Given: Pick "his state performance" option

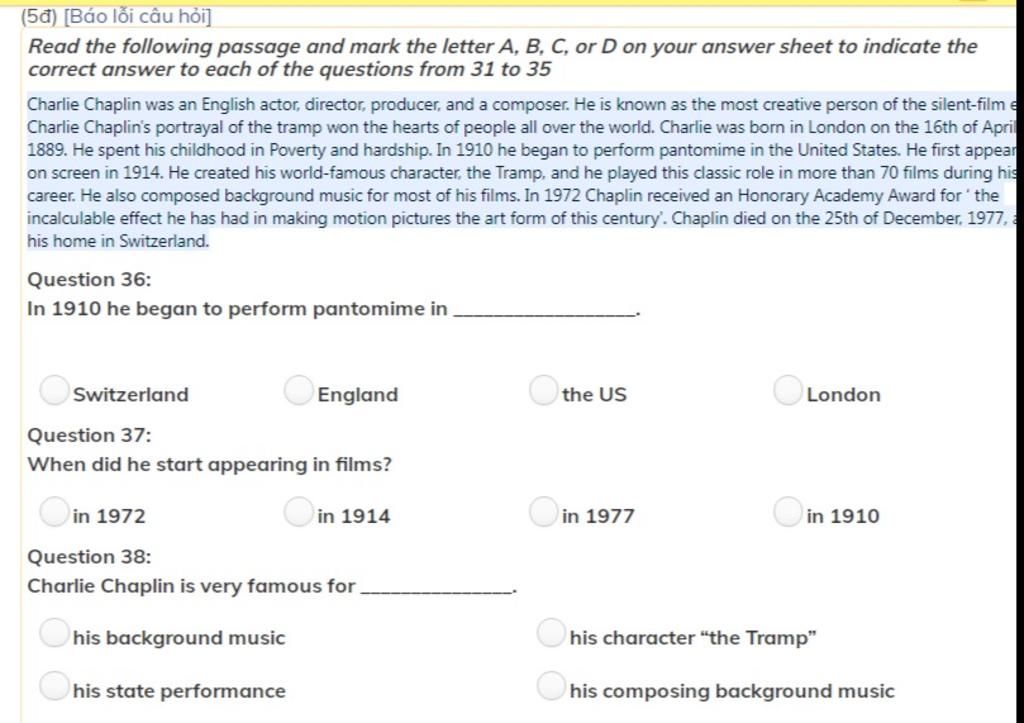Looking at the screenshot, I should tap(54, 686).
